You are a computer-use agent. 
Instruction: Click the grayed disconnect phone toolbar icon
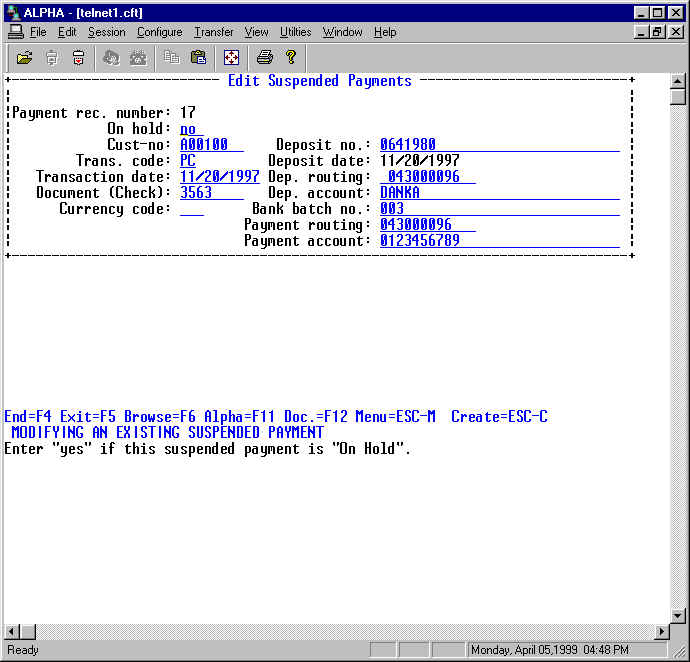tap(138, 57)
